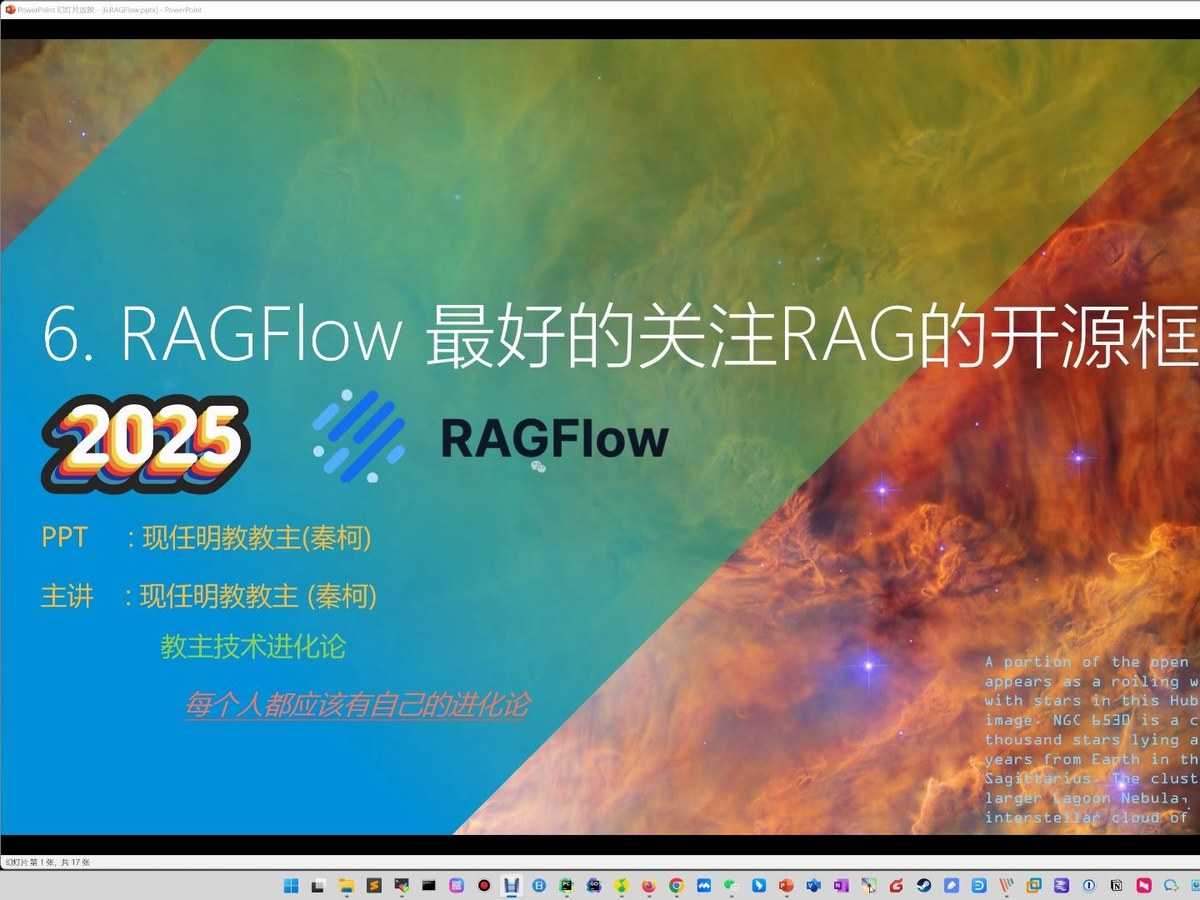The image size is (1200, 900).
Task: Launch Firefox from the taskbar
Action: coord(649,885)
